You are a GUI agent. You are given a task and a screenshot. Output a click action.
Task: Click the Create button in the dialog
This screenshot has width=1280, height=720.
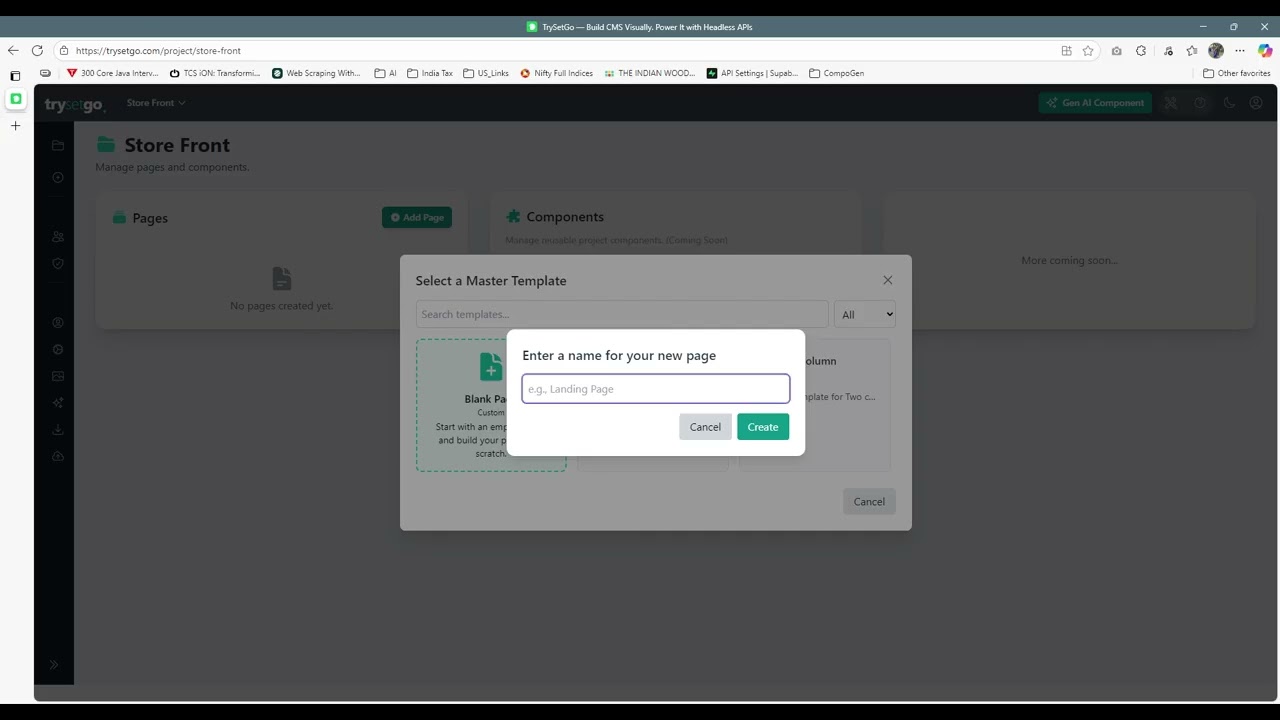point(763,427)
